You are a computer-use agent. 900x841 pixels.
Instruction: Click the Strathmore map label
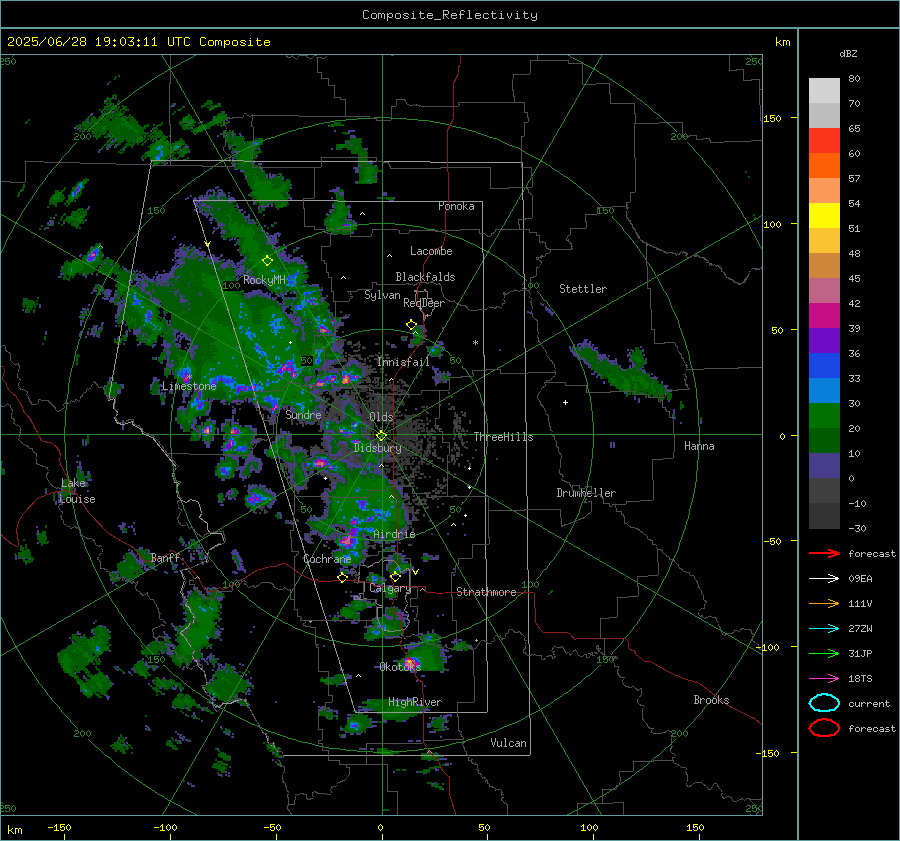tap(486, 592)
